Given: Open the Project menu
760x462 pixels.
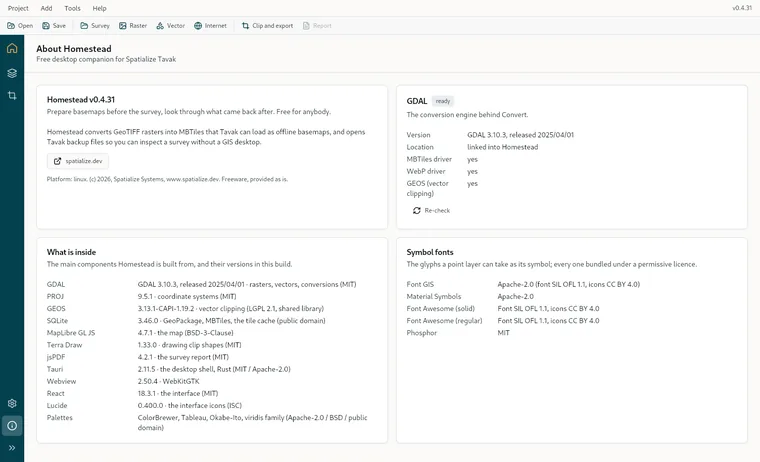Looking at the screenshot, I should pyautogui.click(x=18, y=8).
